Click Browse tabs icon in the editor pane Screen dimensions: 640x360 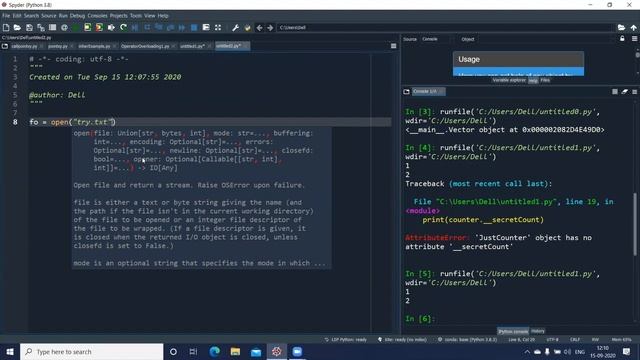click(x=5, y=46)
